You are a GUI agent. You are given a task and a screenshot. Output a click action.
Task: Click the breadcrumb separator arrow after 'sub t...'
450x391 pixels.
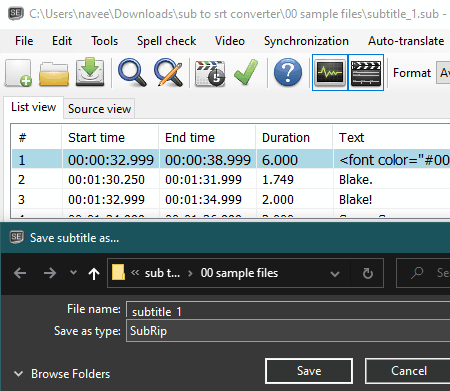click(190, 273)
